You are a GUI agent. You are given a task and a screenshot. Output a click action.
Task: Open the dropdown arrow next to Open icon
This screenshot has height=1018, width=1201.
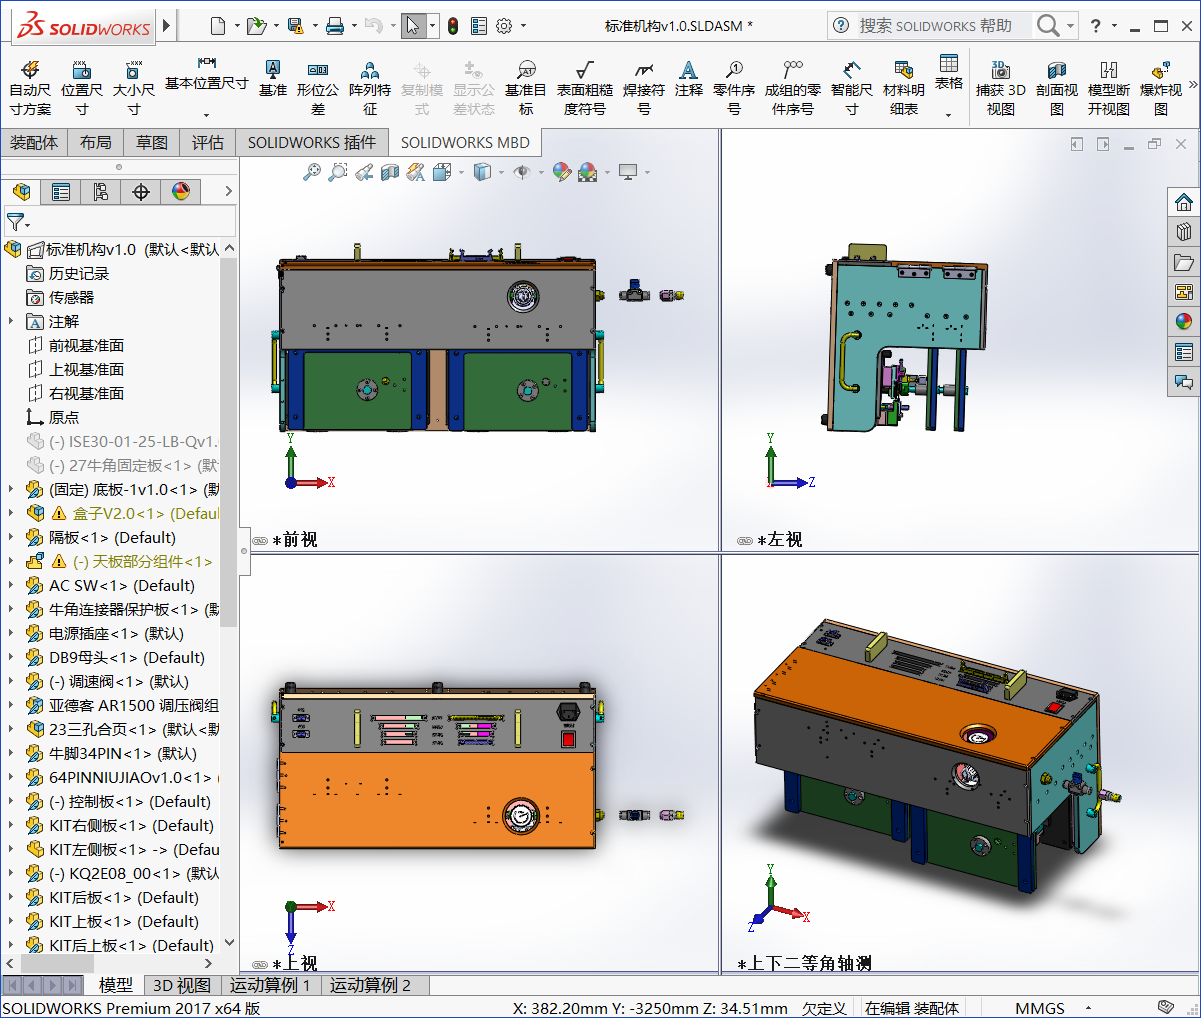pos(276,26)
